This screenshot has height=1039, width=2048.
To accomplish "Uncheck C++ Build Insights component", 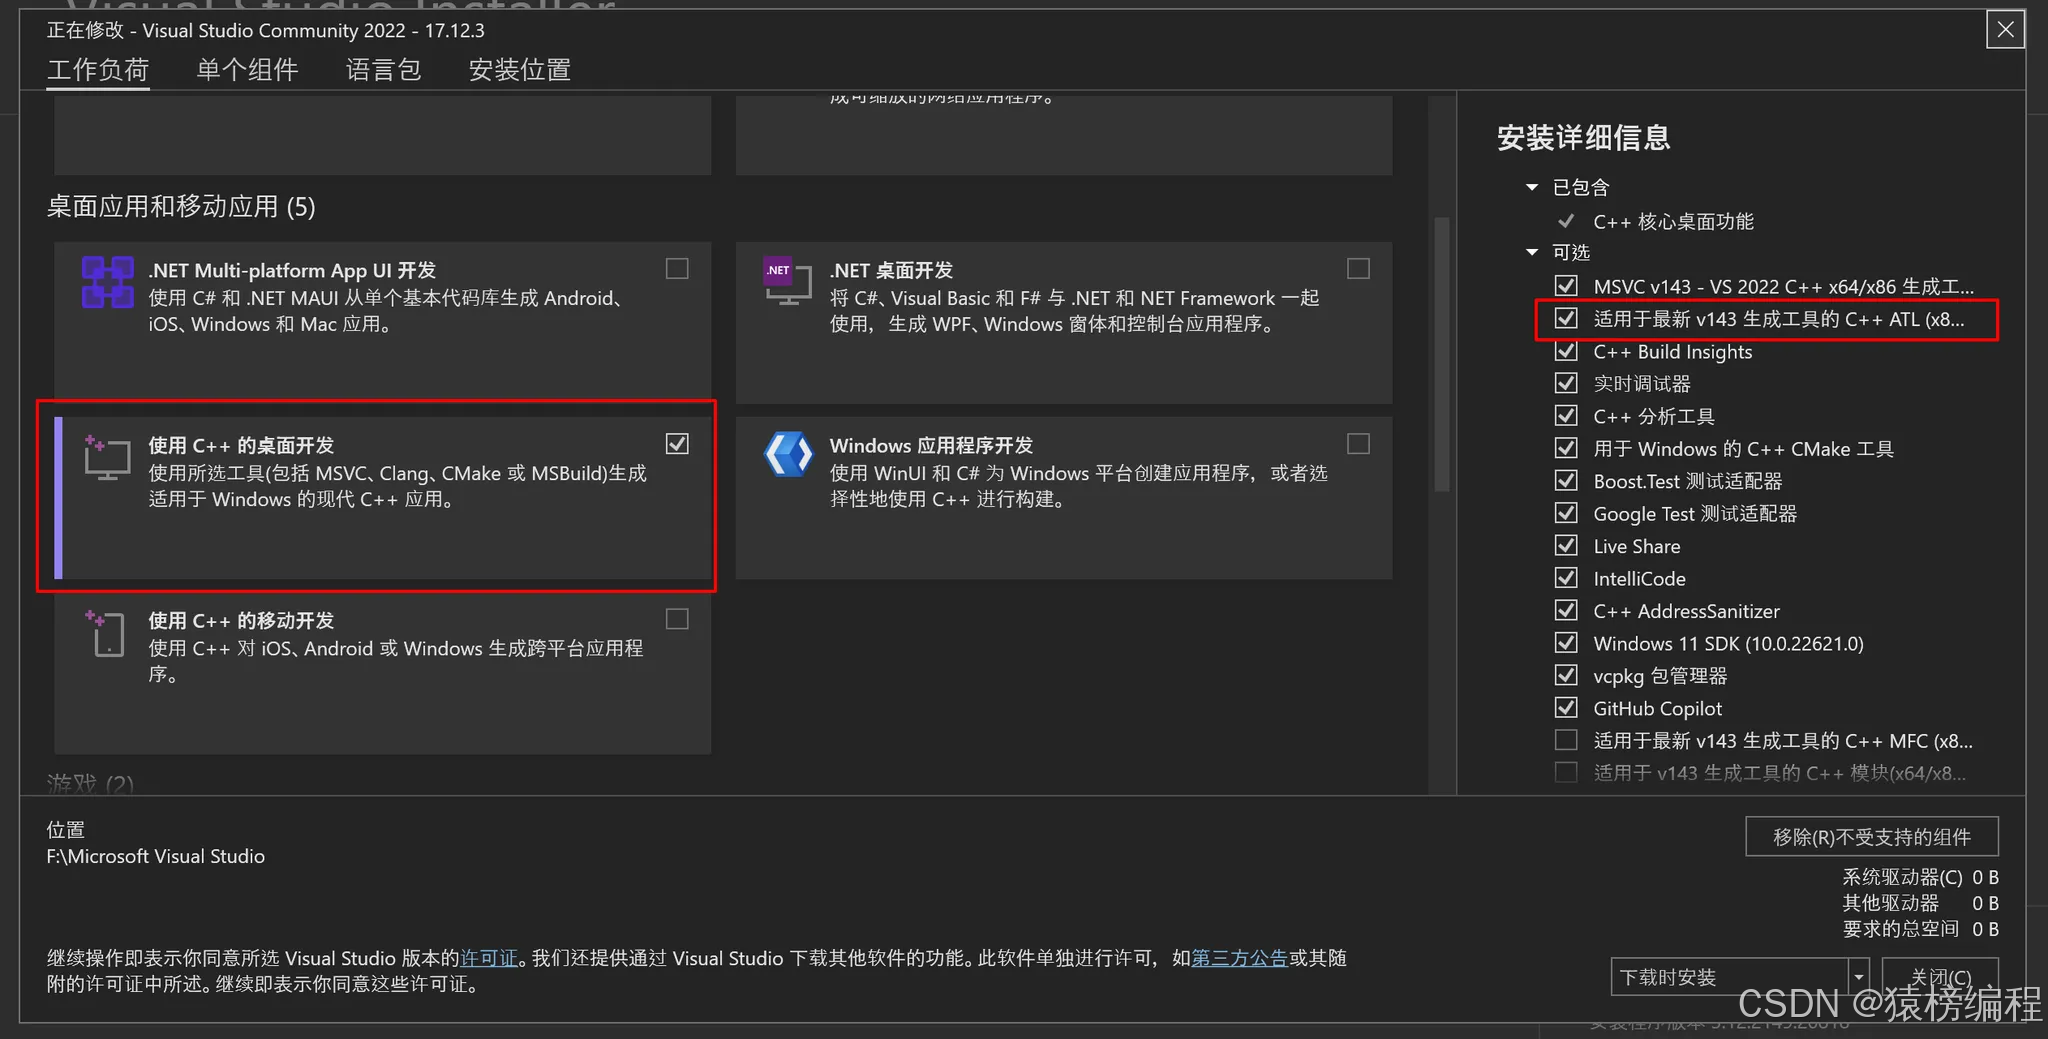I will [x=1566, y=351].
